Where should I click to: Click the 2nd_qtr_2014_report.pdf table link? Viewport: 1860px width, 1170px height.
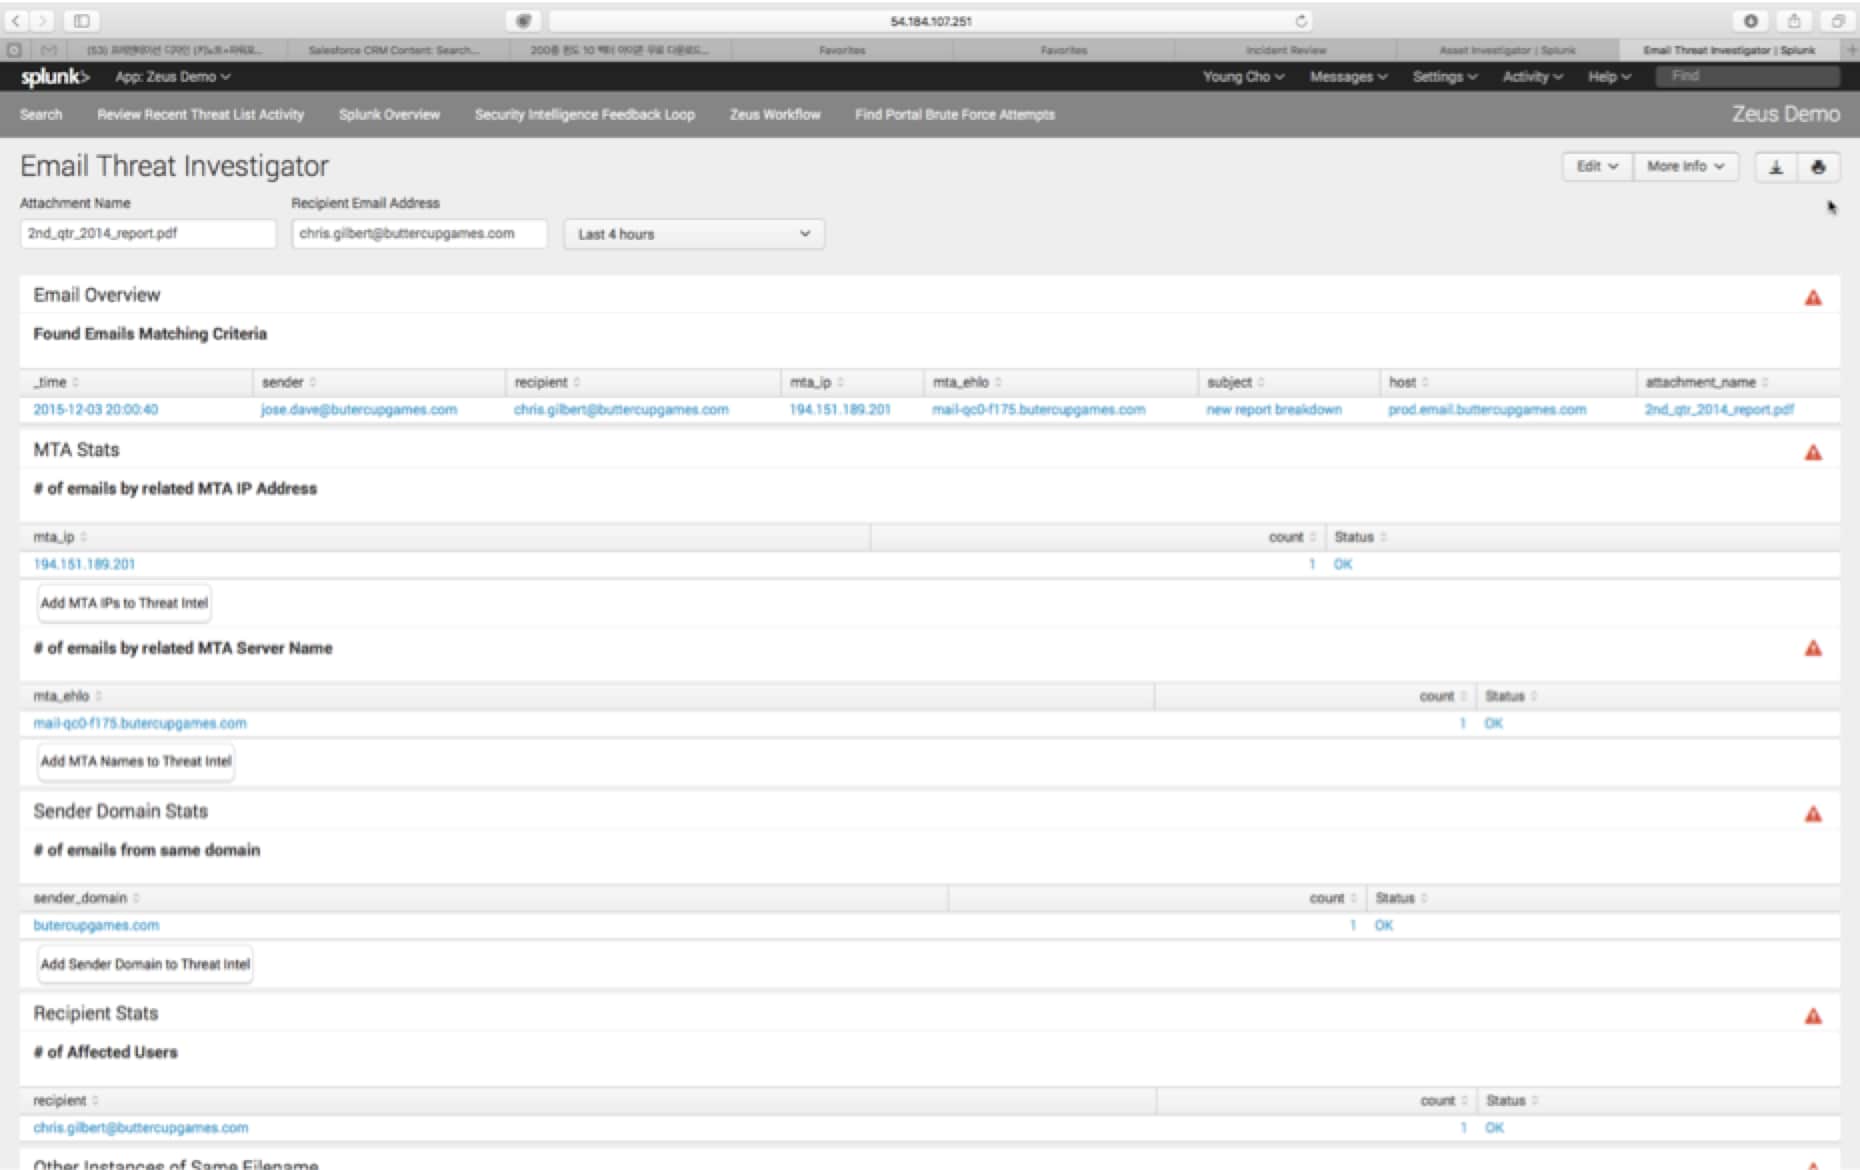[1719, 410]
